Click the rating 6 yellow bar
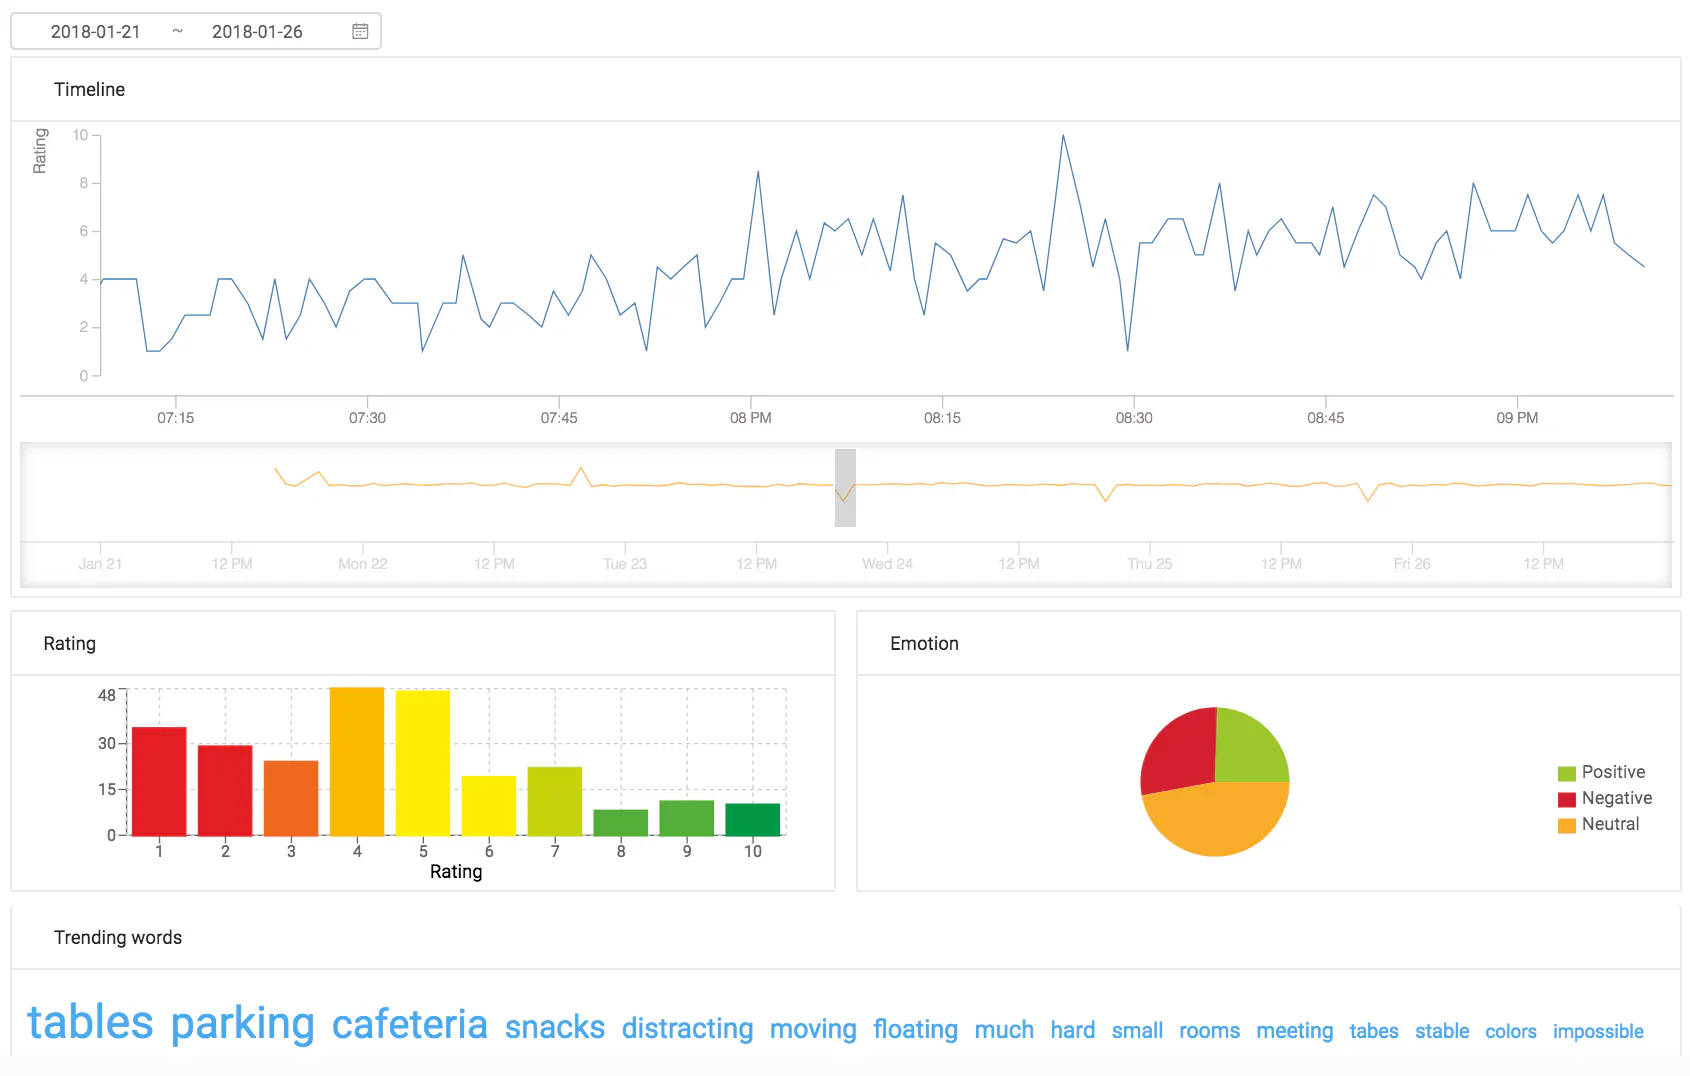The height and width of the screenshot is (1076, 1690). click(x=489, y=806)
